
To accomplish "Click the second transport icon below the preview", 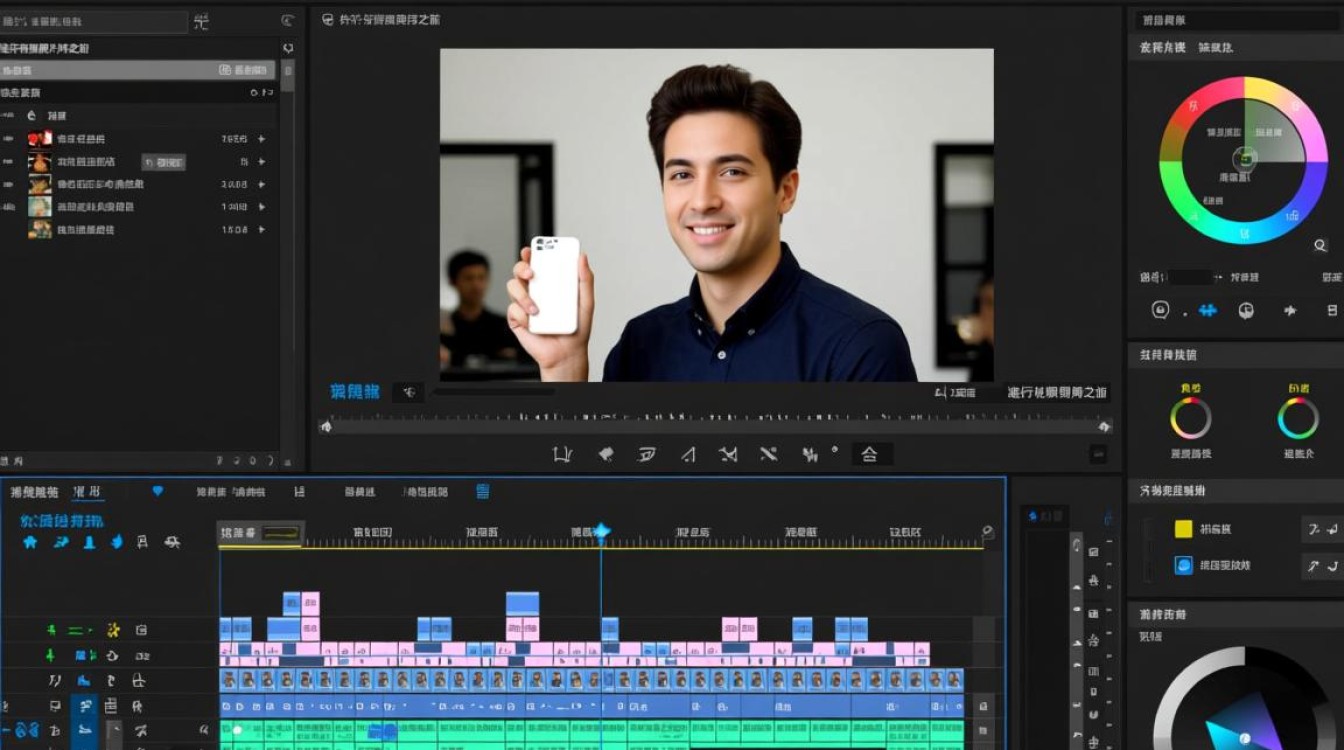I will click(x=606, y=454).
